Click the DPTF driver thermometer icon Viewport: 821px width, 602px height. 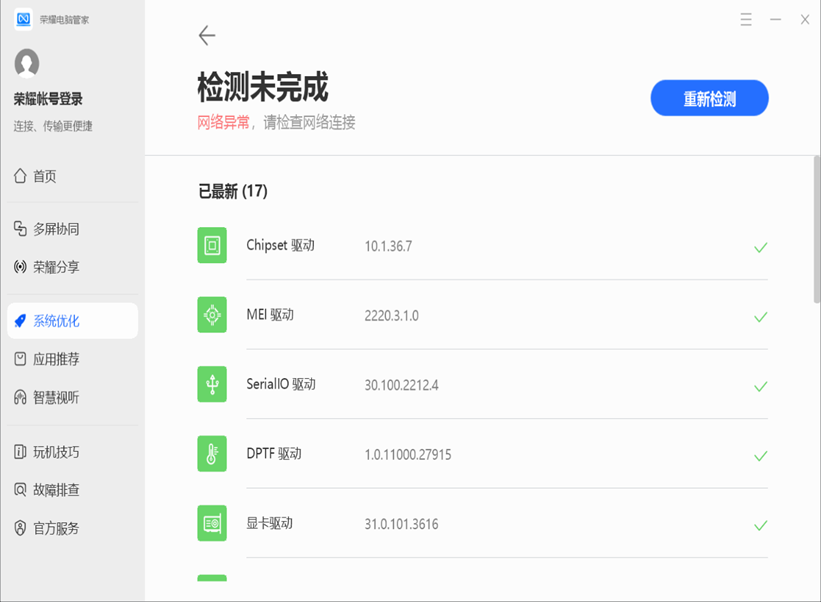click(212, 454)
